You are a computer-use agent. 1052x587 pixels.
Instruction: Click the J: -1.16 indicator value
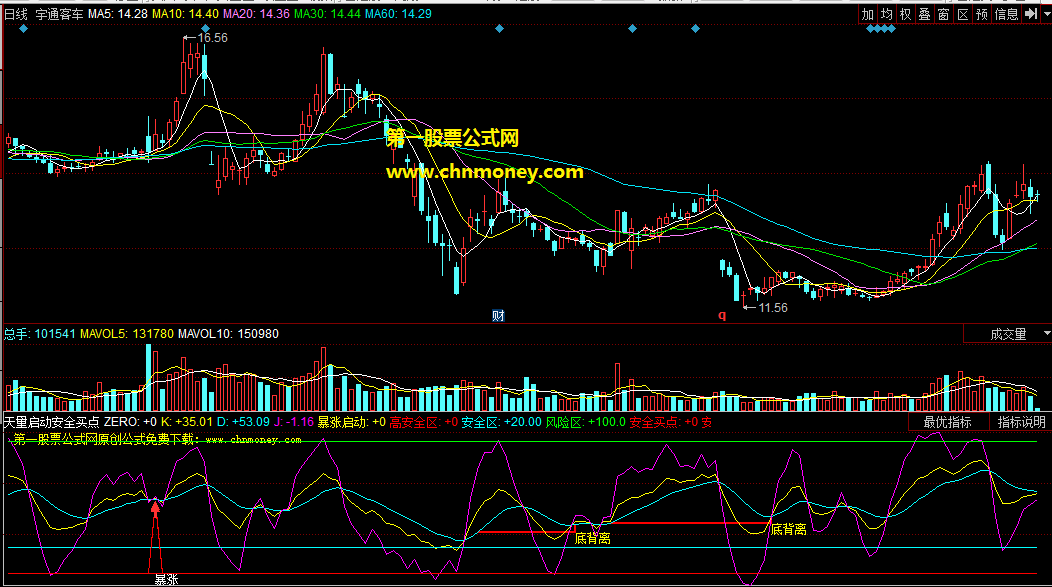[x=294, y=422]
